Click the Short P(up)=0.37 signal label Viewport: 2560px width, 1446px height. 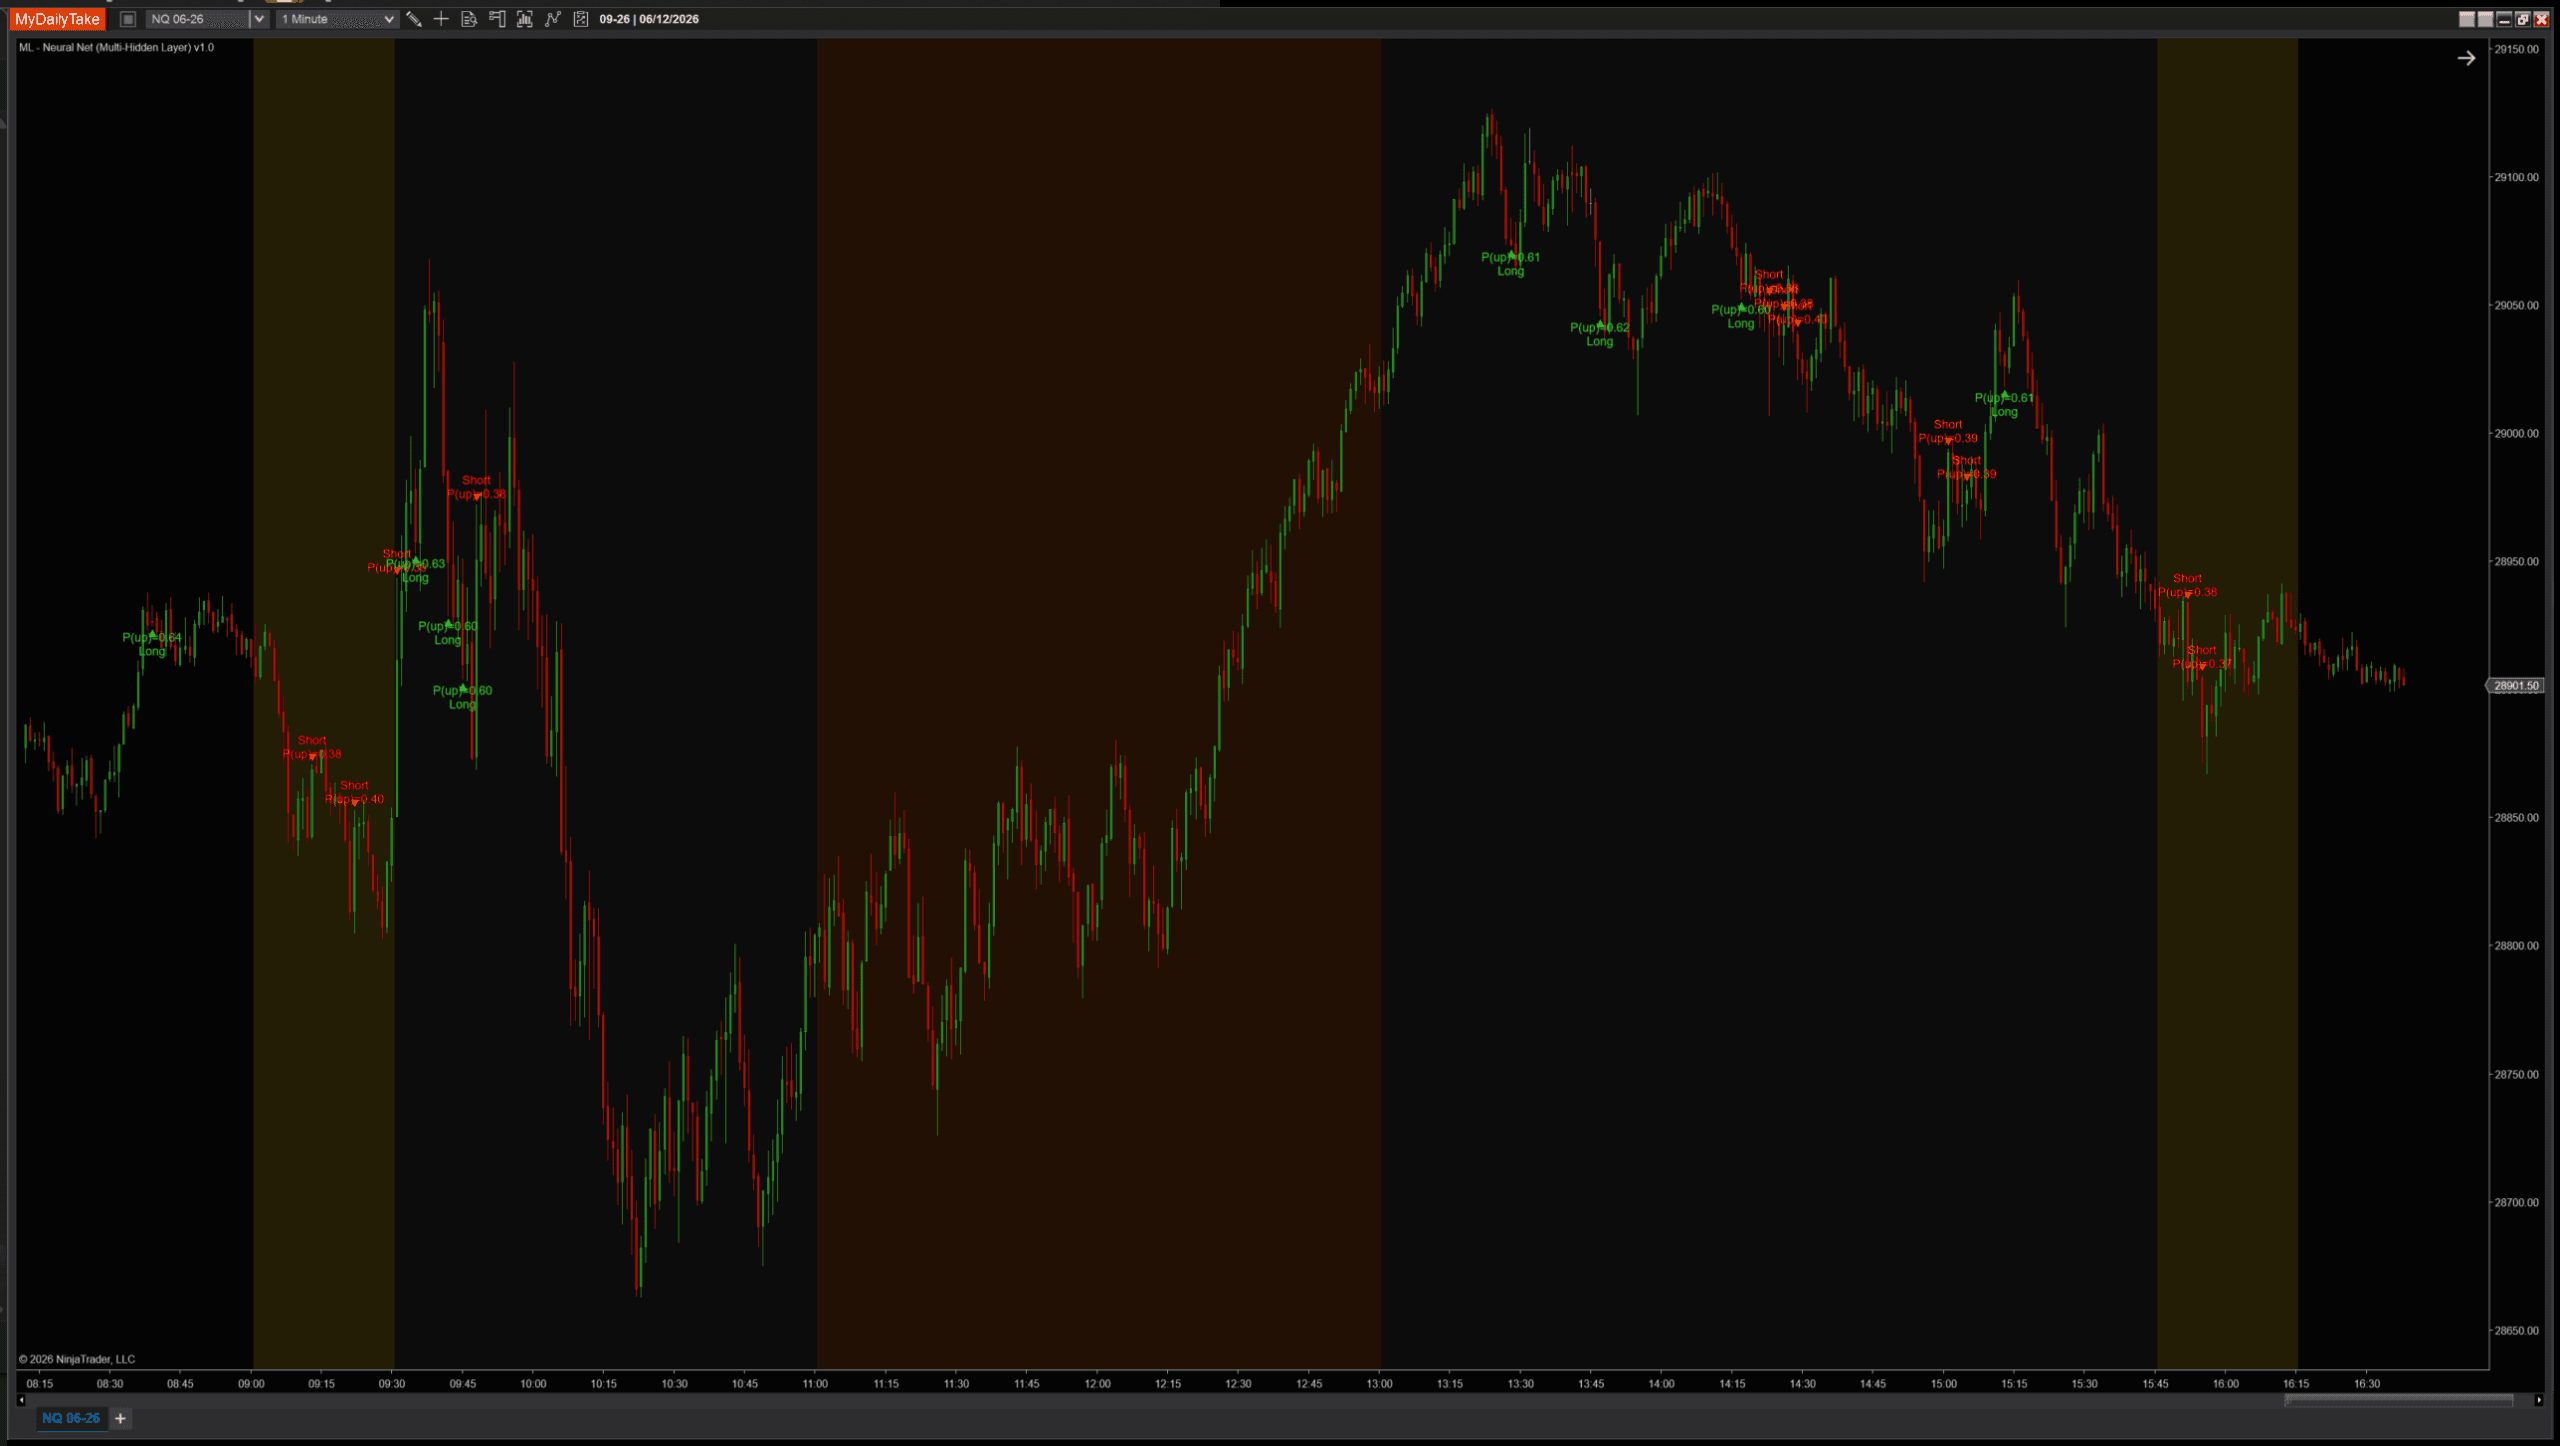pyautogui.click(x=2202, y=657)
